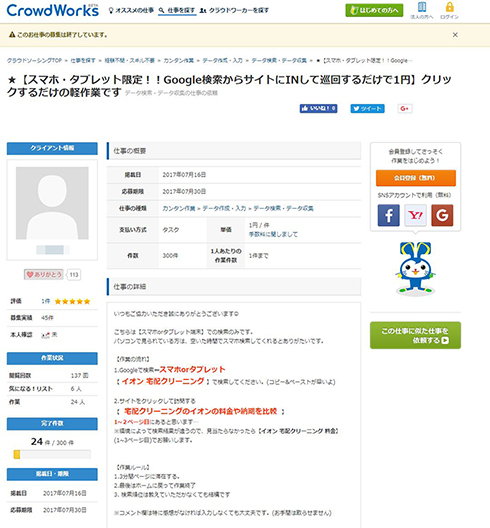Open データ検索・データ収集 breadcrumb link
Viewport: 490px width, 528px height.
[279, 61]
